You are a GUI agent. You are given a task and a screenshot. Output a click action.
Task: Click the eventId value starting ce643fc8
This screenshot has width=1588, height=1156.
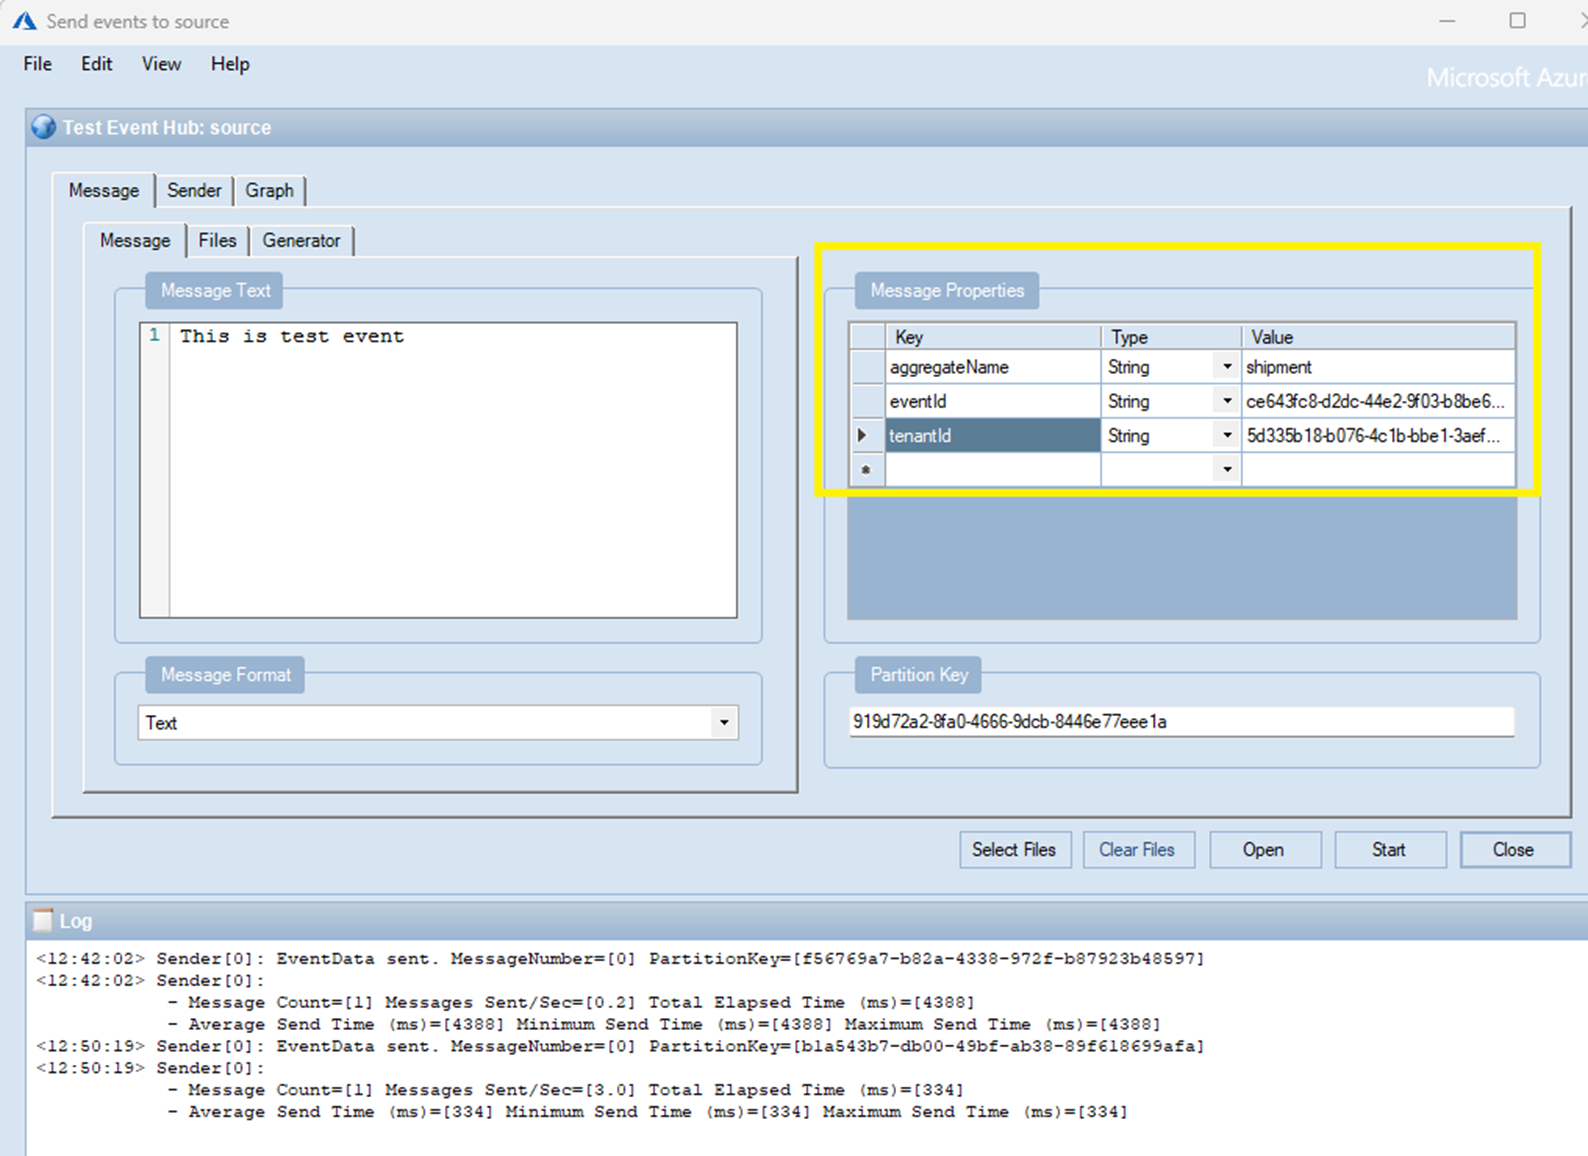(x=1379, y=401)
